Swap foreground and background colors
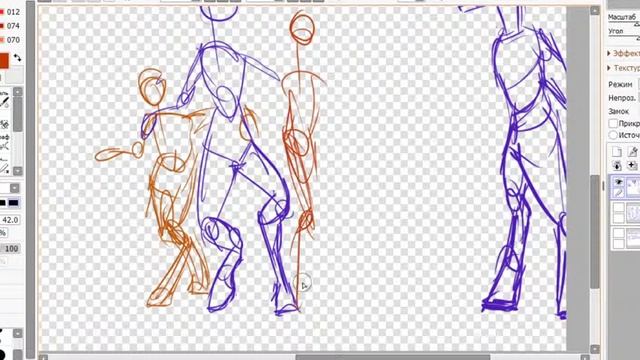 [x=17, y=58]
